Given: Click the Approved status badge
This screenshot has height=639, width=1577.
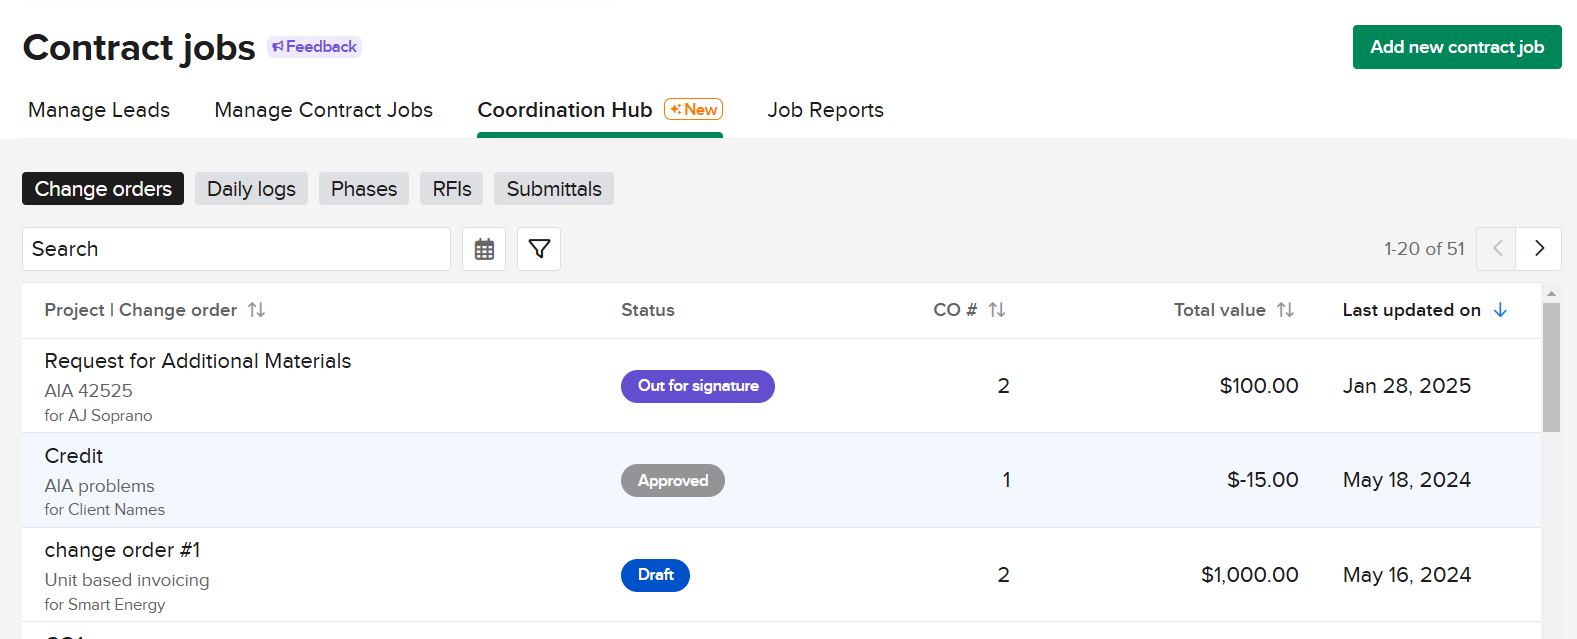Looking at the screenshot, I should click(673, 481).
